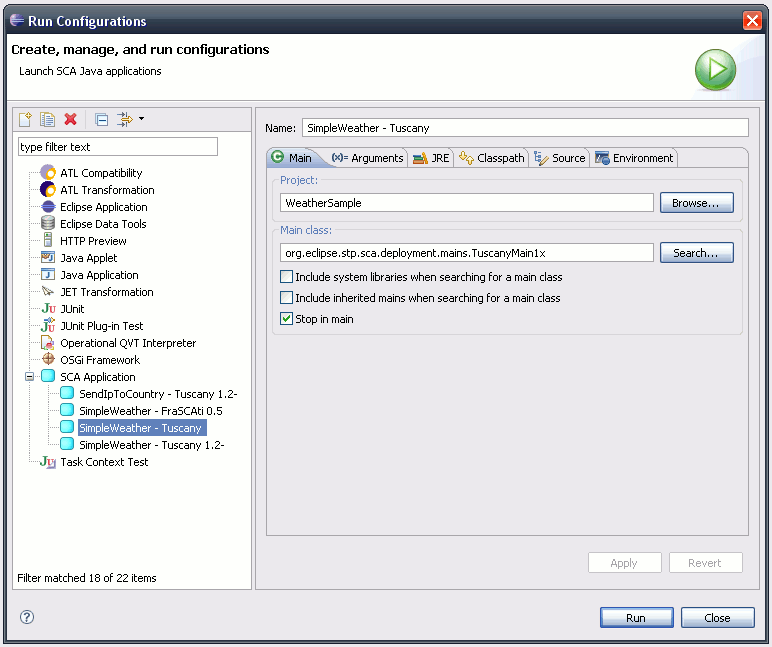The image size is (772, 647).
Task: Select the ATL Compatibility tree label
Action: click(101, 173)
